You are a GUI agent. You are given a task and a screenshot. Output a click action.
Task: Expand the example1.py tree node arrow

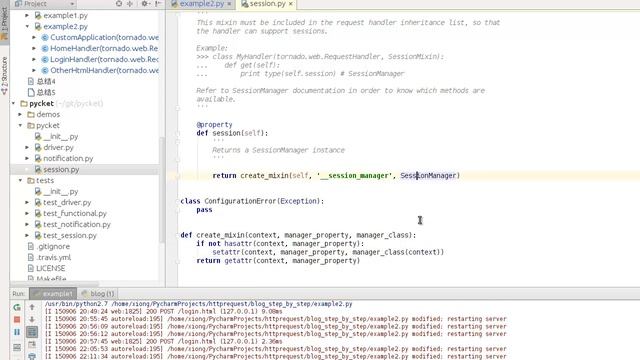point(27,16)
